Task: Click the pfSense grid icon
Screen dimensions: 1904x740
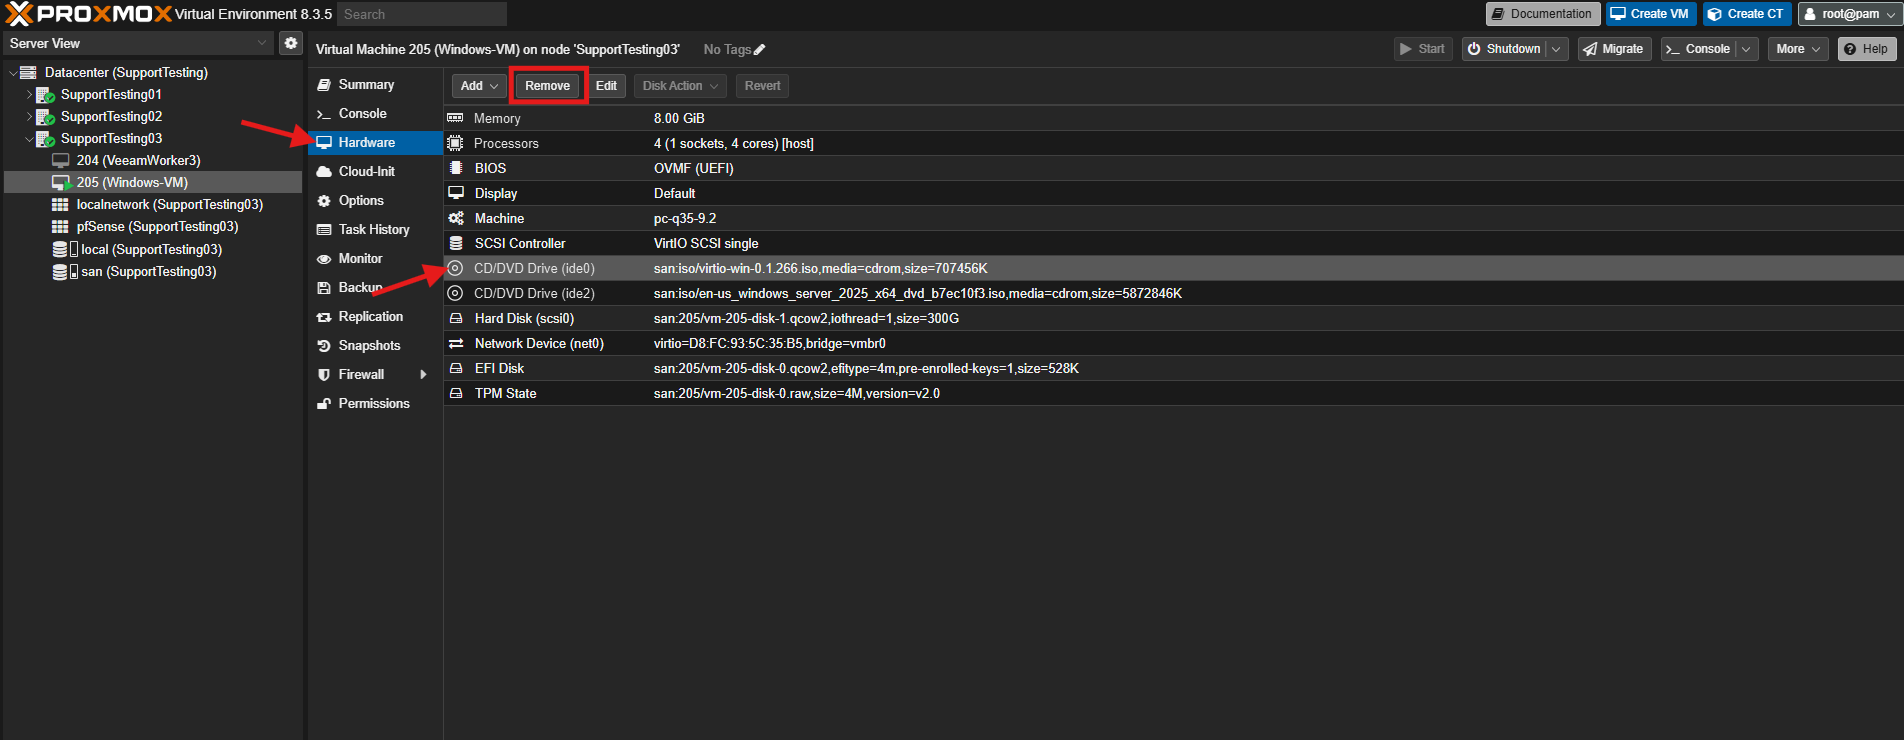Action: pos(60,227)
